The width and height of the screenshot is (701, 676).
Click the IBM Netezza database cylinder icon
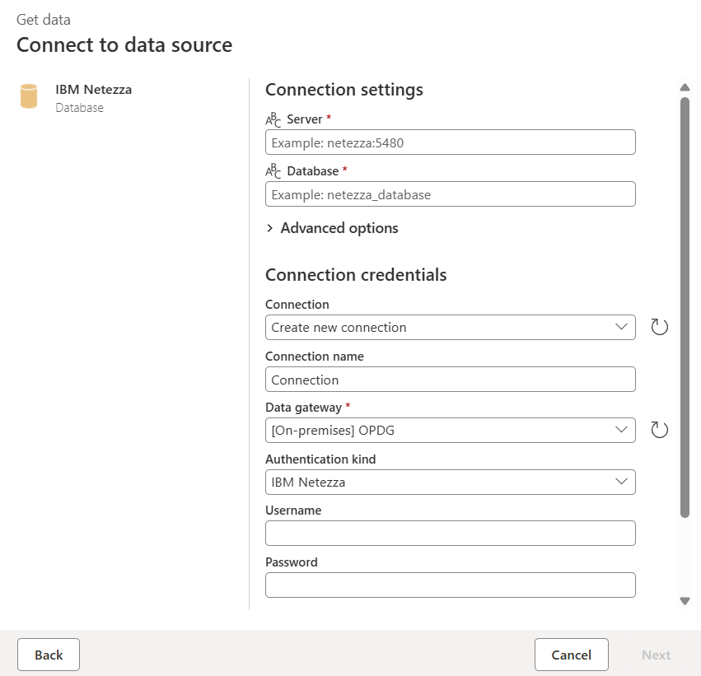tap(29, 97)
